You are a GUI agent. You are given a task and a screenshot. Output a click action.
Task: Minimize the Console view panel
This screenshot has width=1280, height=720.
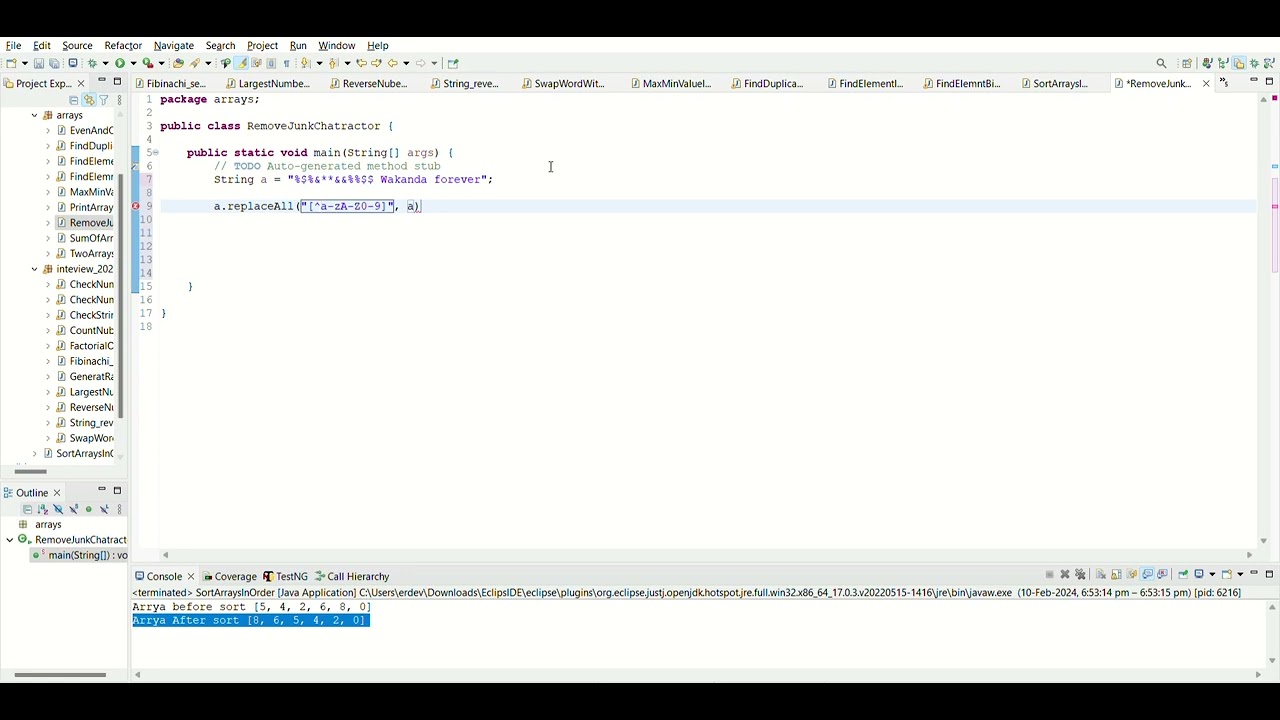point(1254,574)
